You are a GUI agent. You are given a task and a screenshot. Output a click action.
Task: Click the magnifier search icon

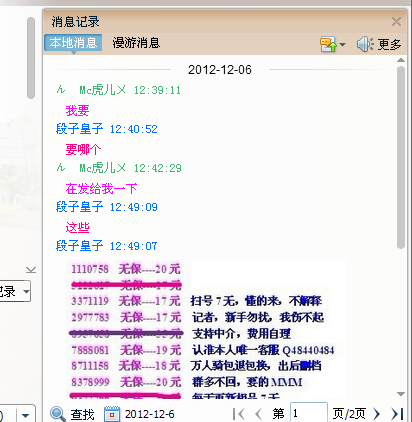pyautogui.click(x=58, y=414)
